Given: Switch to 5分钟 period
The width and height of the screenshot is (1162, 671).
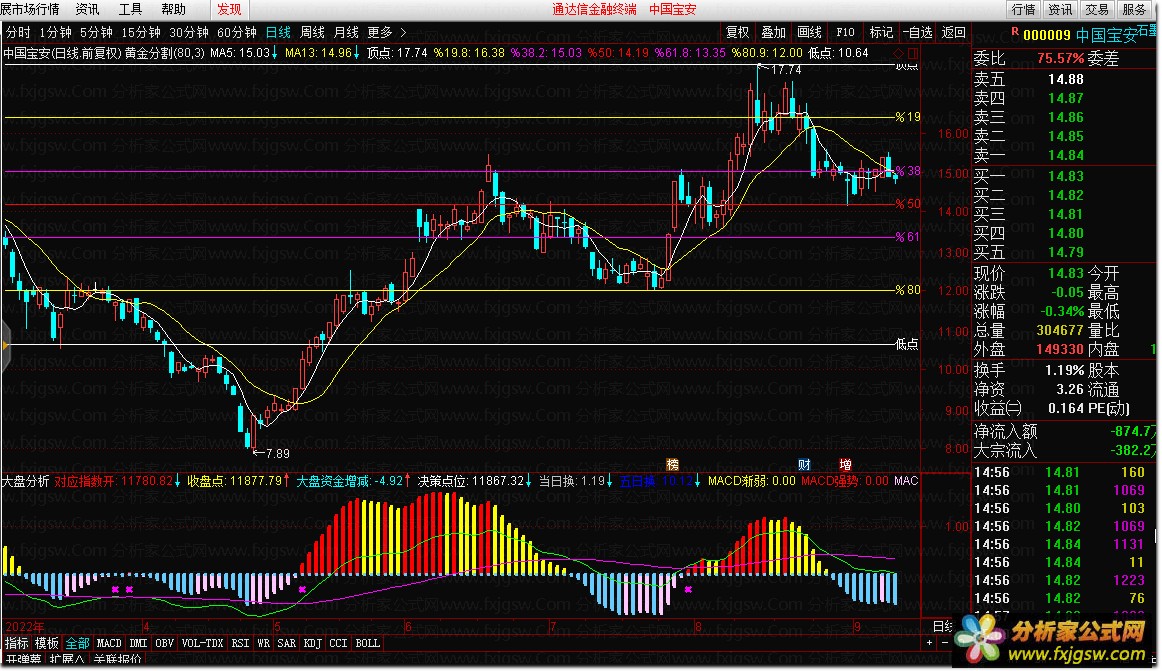Looking at the screenshot, I should pos(96,32).
